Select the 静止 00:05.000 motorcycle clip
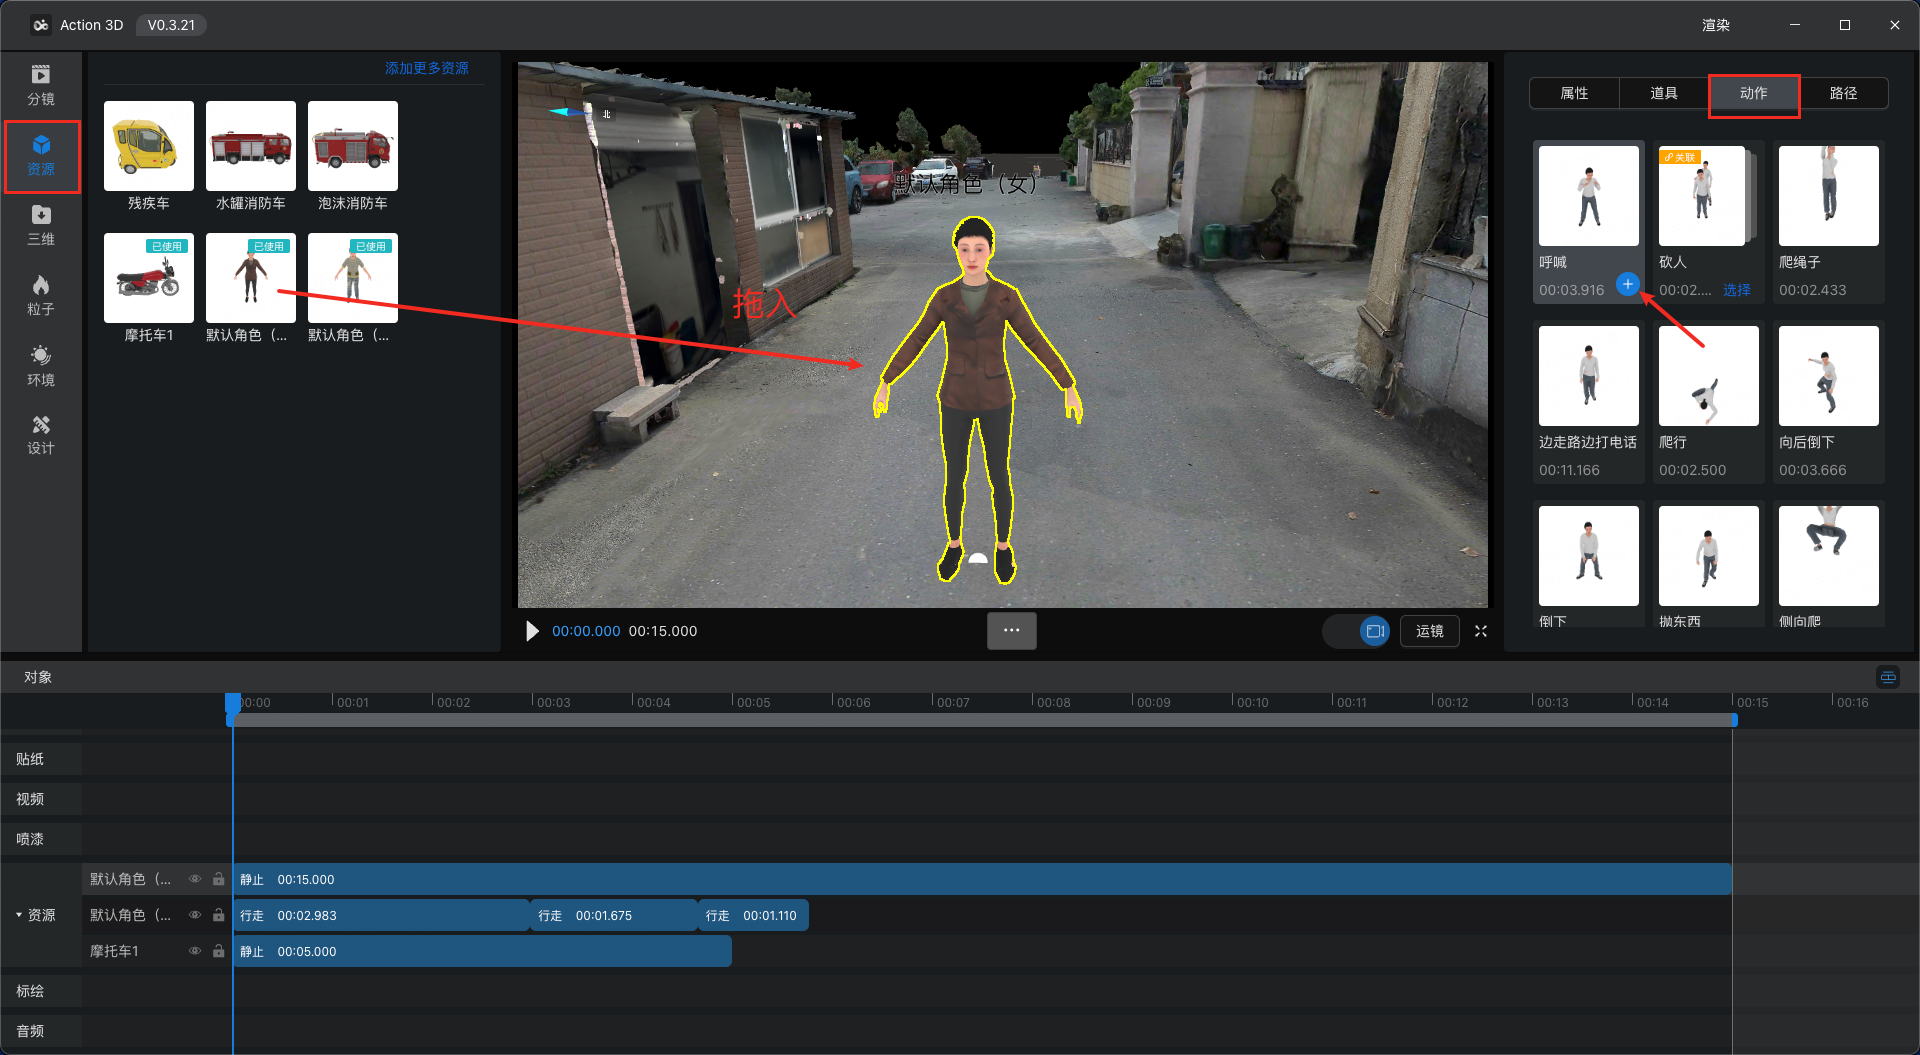This screenshot has width=1920, height=1055. coord(483,951)
